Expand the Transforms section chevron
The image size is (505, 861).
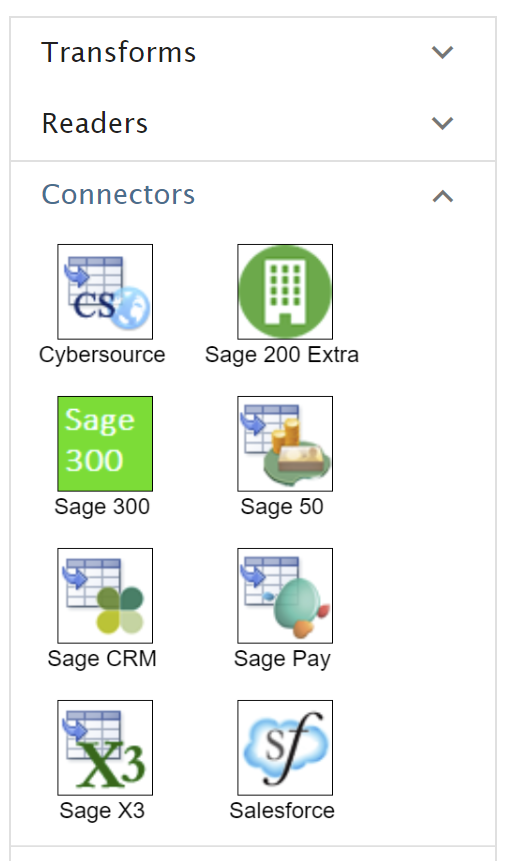point(442,52)
